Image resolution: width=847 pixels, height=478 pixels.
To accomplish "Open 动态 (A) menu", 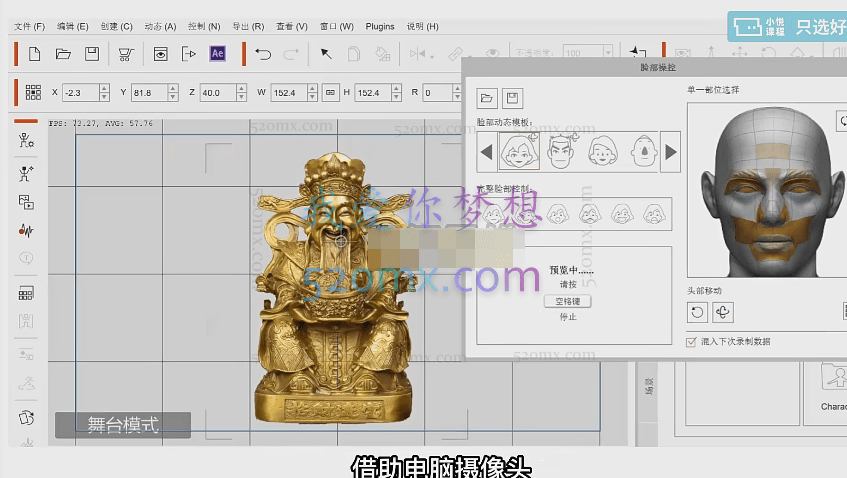I will click(x=160, y=26).
